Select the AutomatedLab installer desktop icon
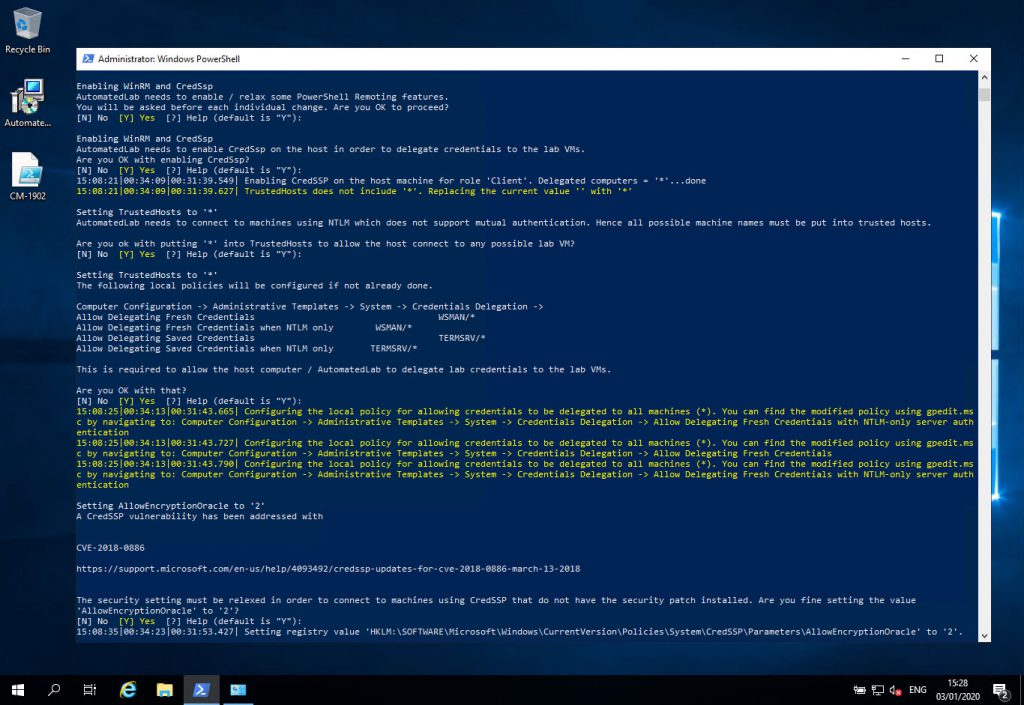 click(27, 103)
